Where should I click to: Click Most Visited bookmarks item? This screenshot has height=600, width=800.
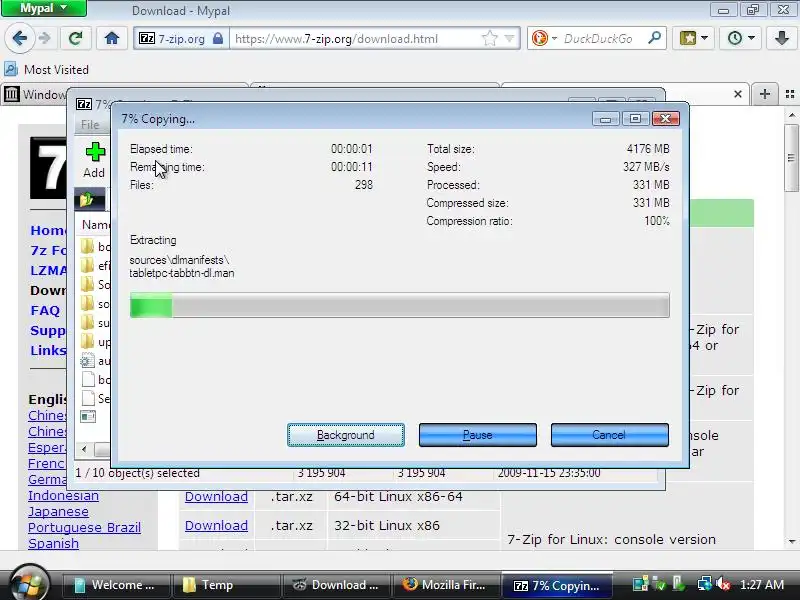46,69
